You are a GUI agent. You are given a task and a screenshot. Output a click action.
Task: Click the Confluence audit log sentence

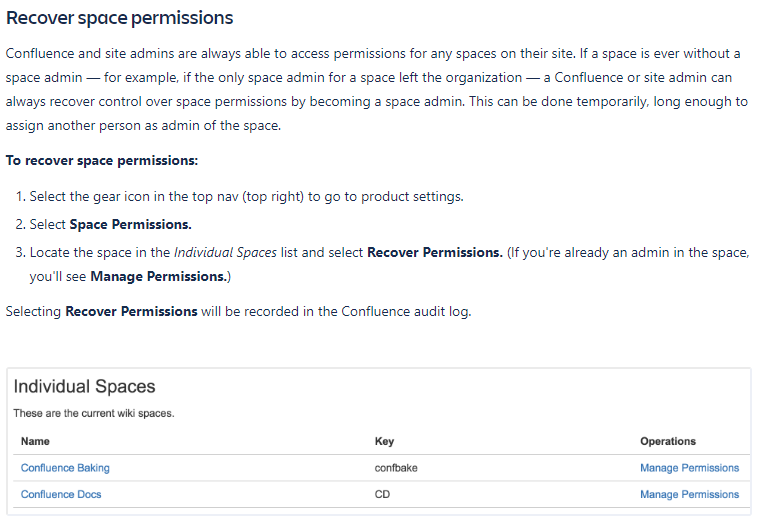point(239,311)
